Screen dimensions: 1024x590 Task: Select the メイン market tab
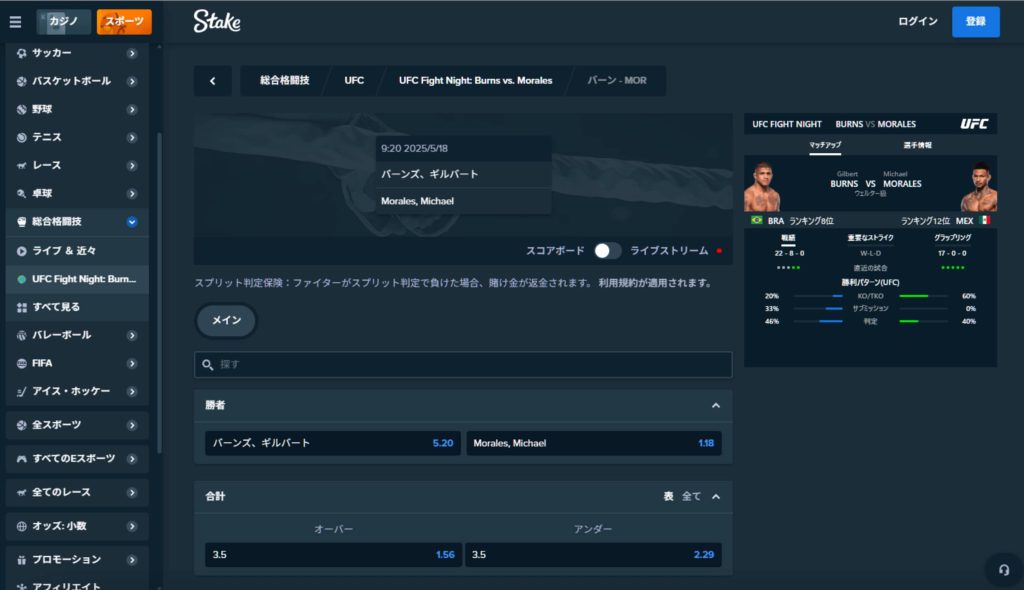(x=226, y=320)
